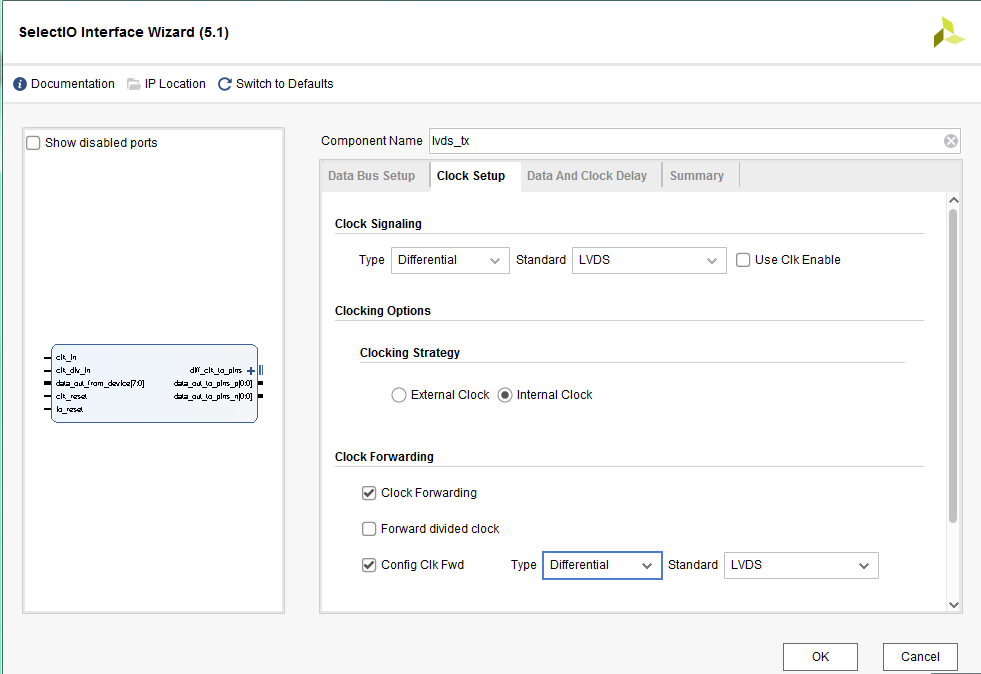Switch to the Data And Clock Delay tab
The height and width of the screenshot is (674, 981).
[x=587, y=176]
